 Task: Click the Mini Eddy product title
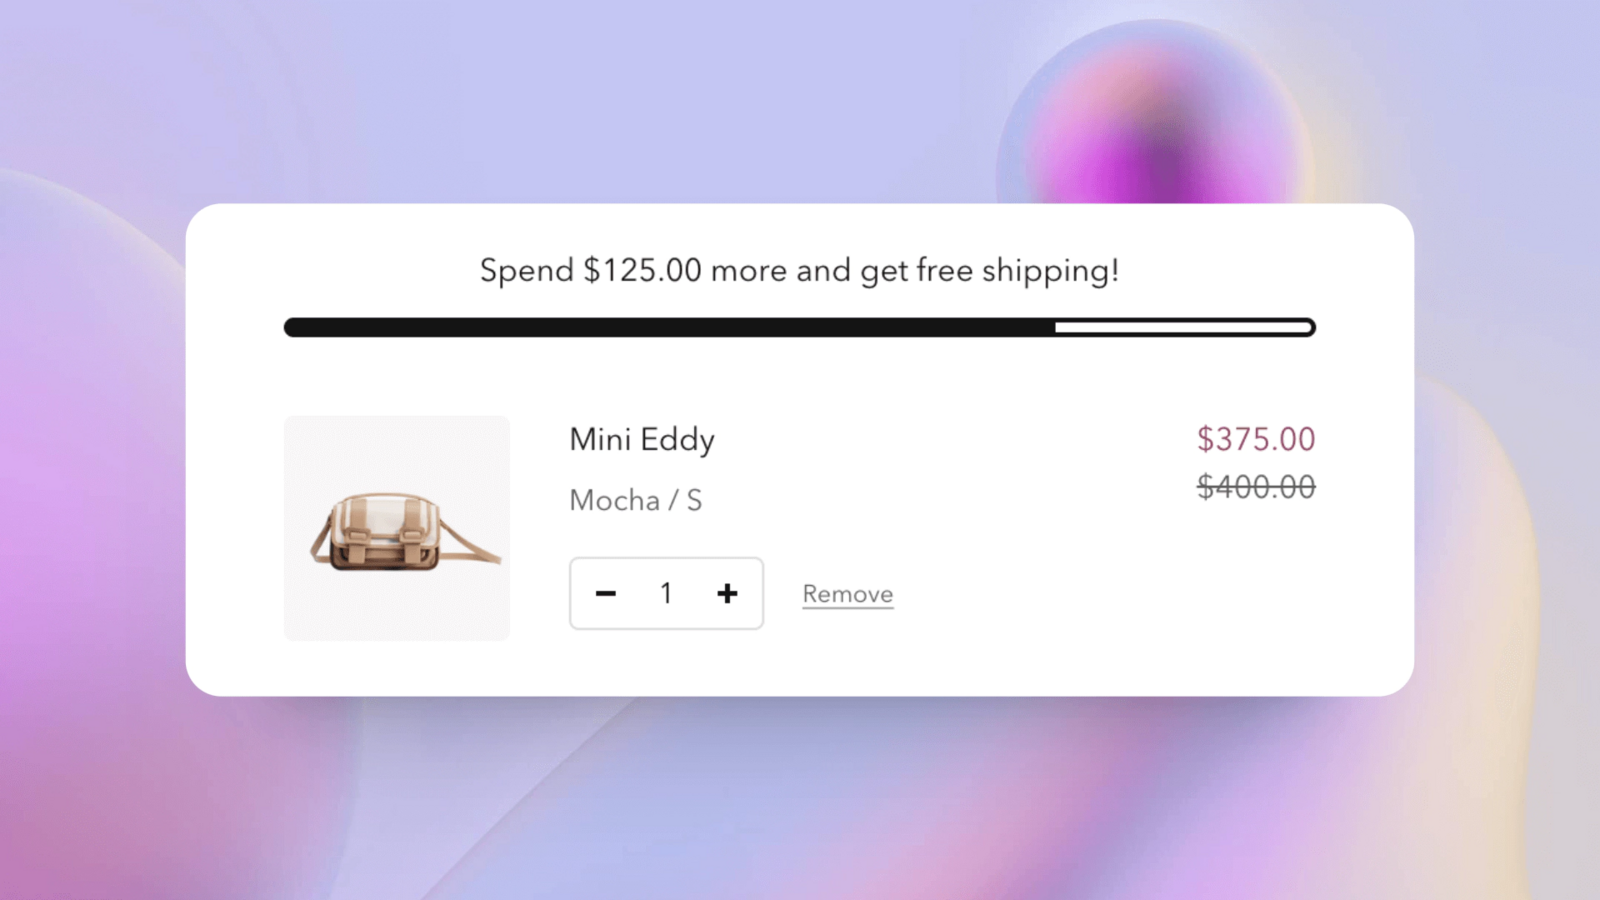tap(642, 440)
